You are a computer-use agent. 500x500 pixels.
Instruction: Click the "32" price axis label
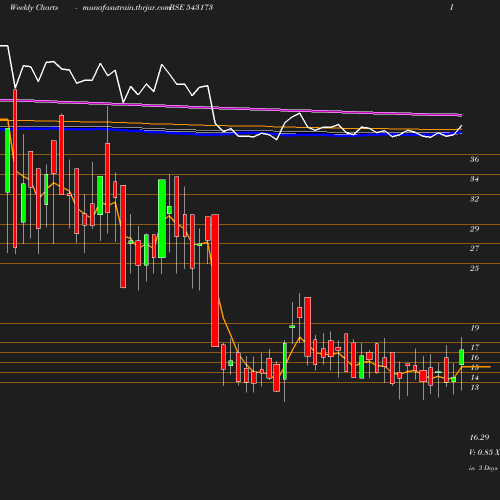tap(474, 199)
